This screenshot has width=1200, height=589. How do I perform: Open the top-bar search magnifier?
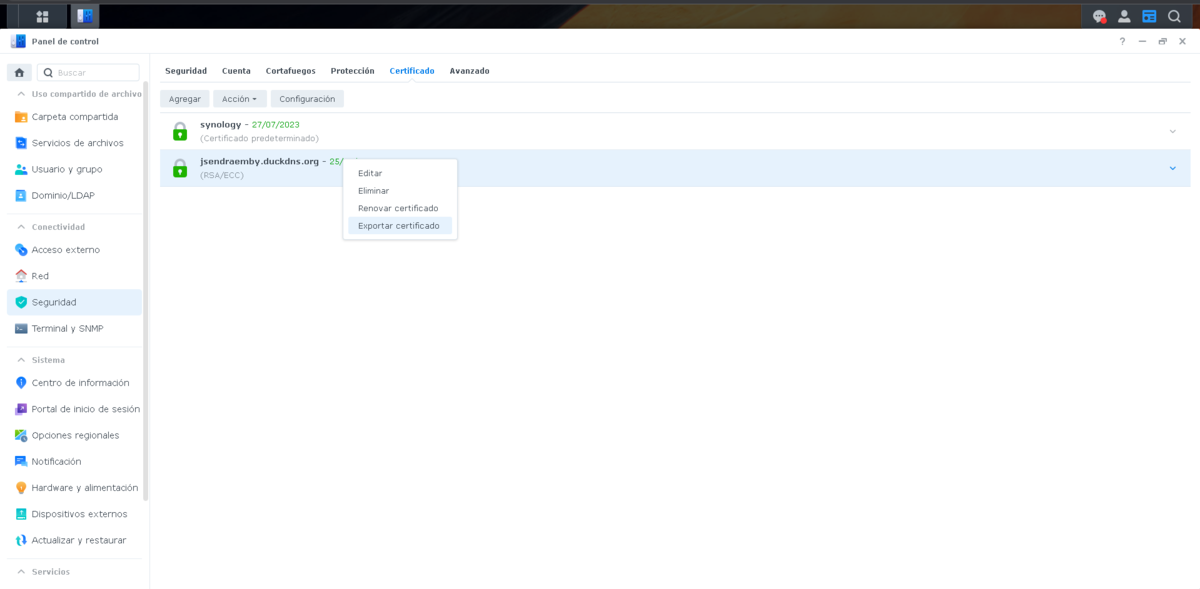(x=1174, y=16)
